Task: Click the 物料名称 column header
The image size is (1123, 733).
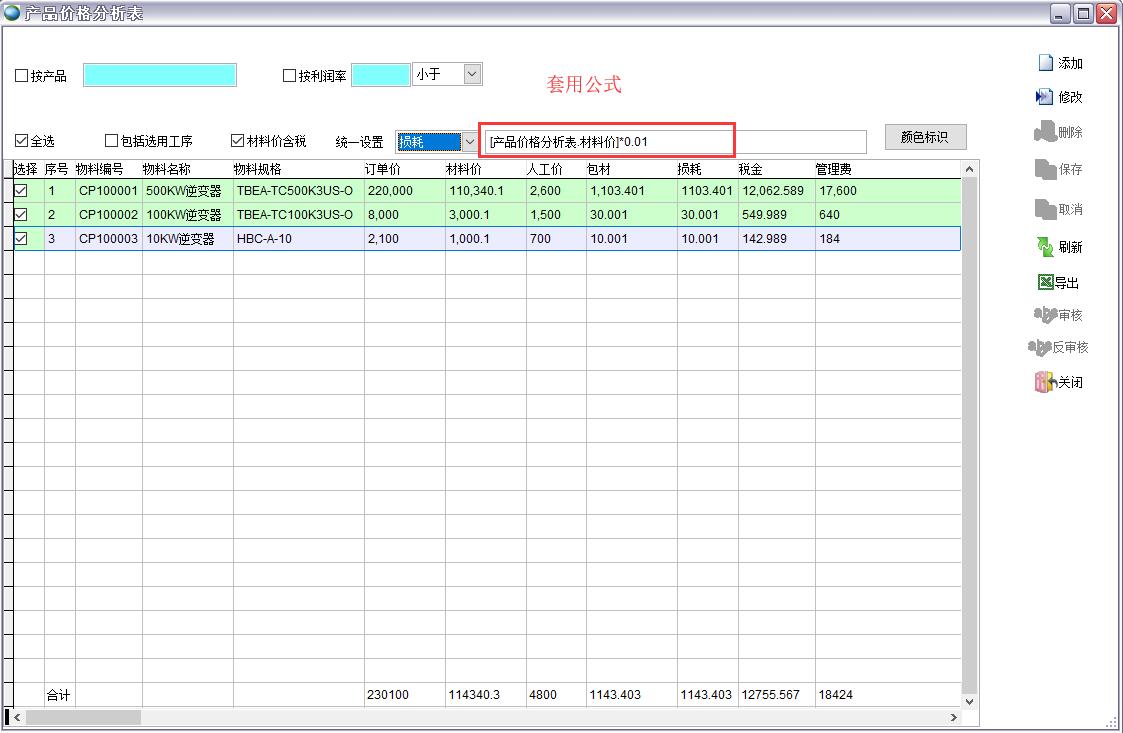Action: pyautogui.click(x=166, y=169)
